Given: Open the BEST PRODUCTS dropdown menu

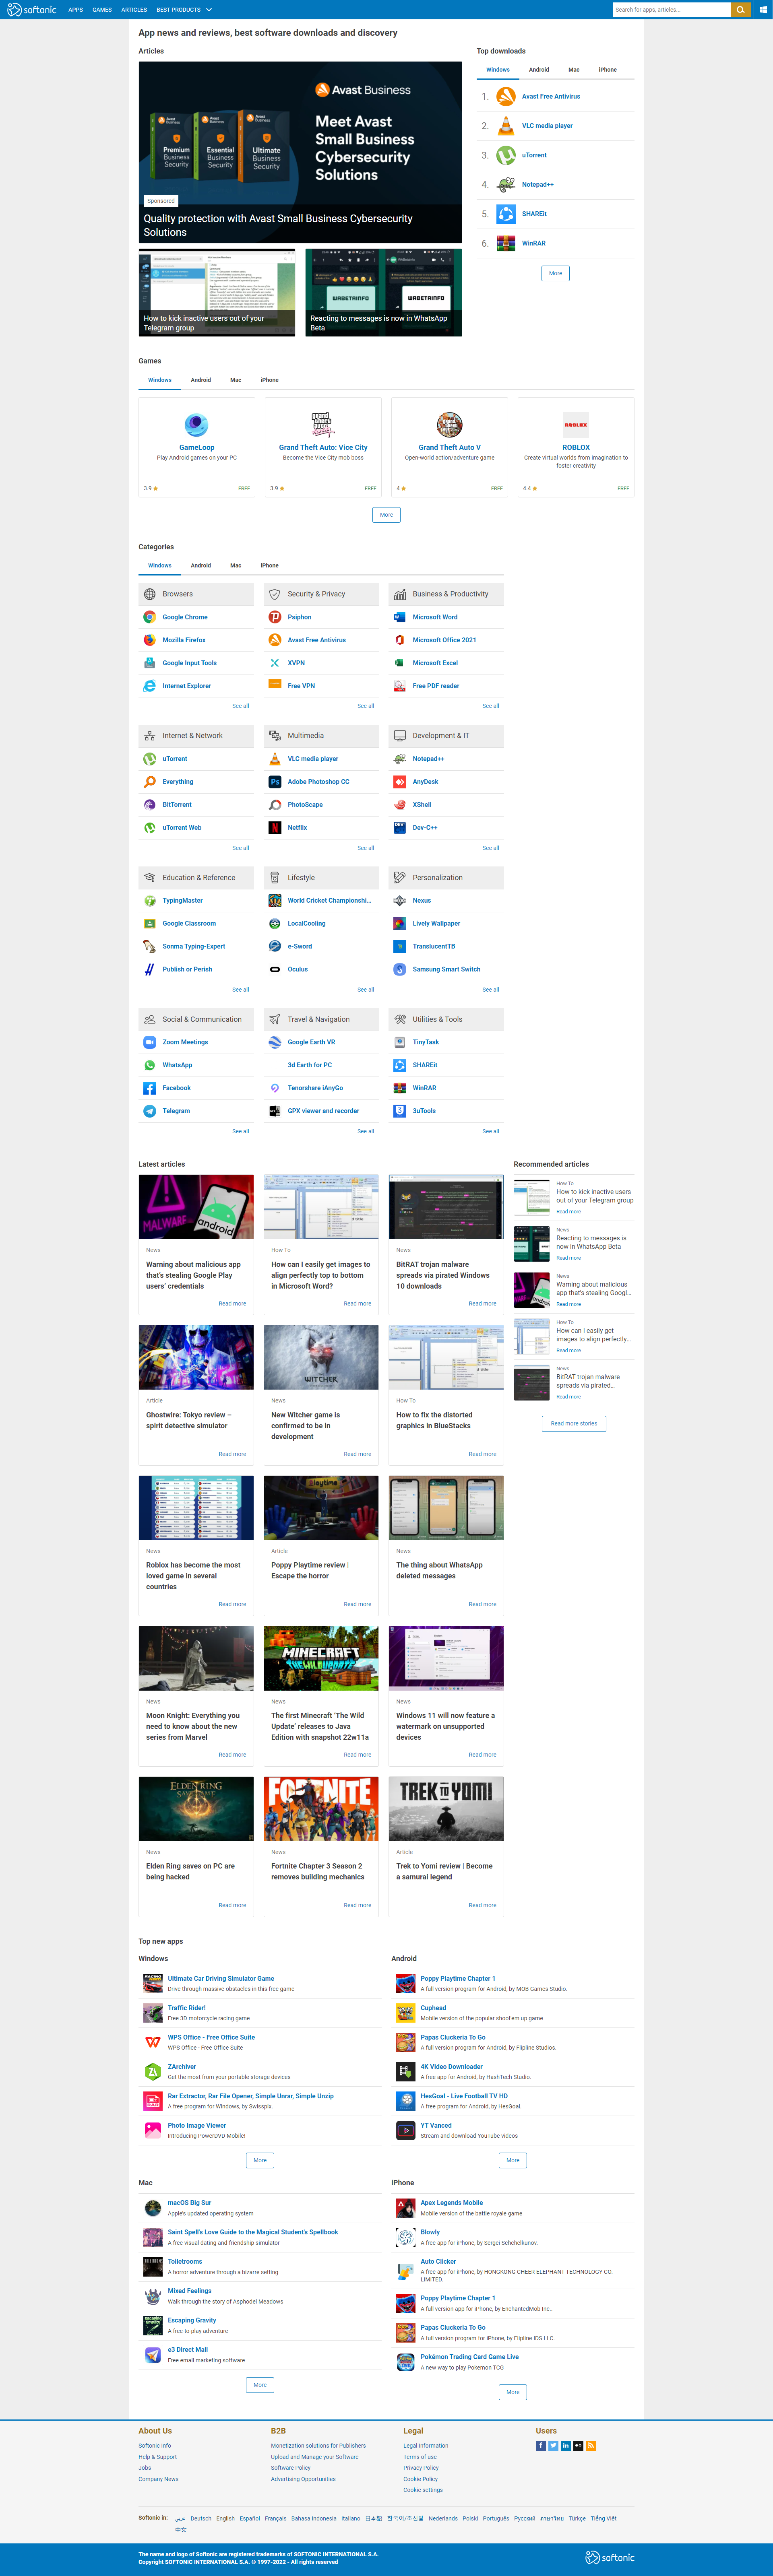Looking at the screenshot, I should pyautogui.click(x=184, y=10).
